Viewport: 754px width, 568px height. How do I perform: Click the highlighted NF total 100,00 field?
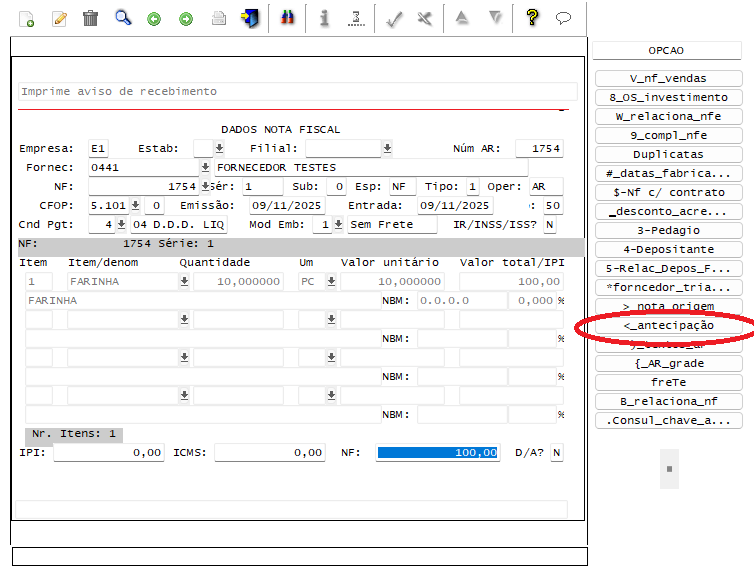coord(438,453)
